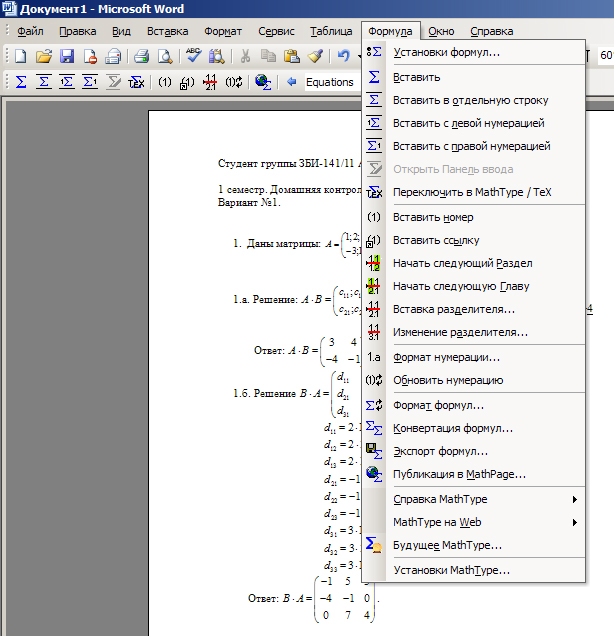Click MathType Right-Numbered Equation toolbar icon
The image size is (614, 636).
[90, 82]
